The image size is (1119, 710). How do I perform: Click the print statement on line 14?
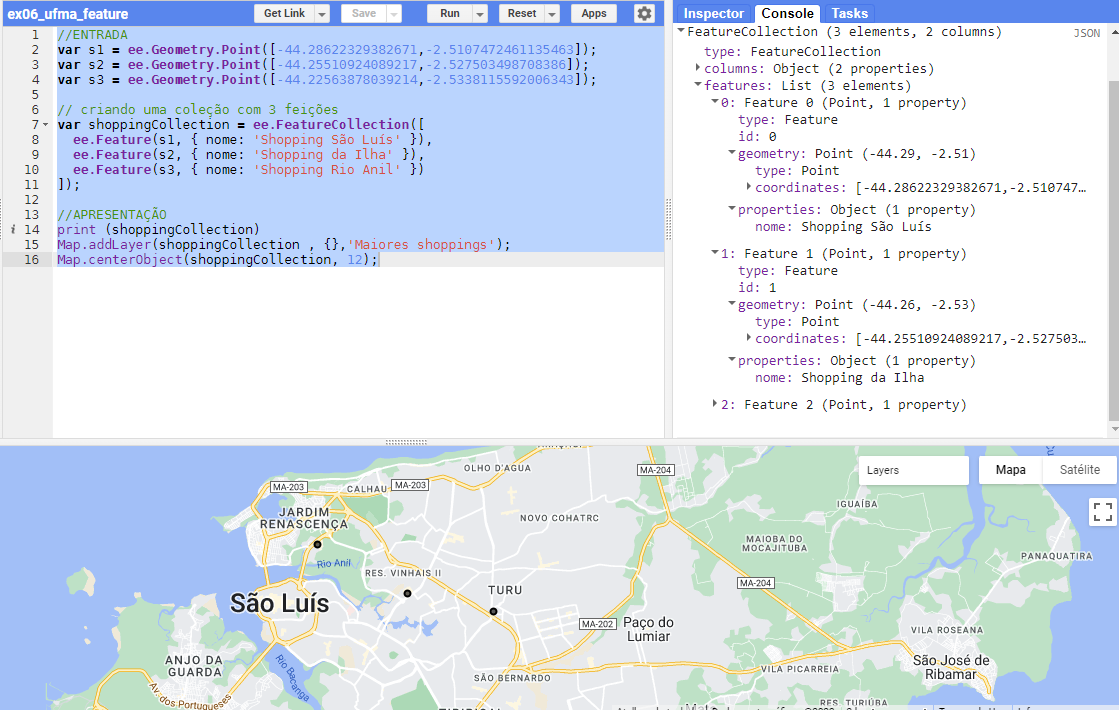click(158, 230)
